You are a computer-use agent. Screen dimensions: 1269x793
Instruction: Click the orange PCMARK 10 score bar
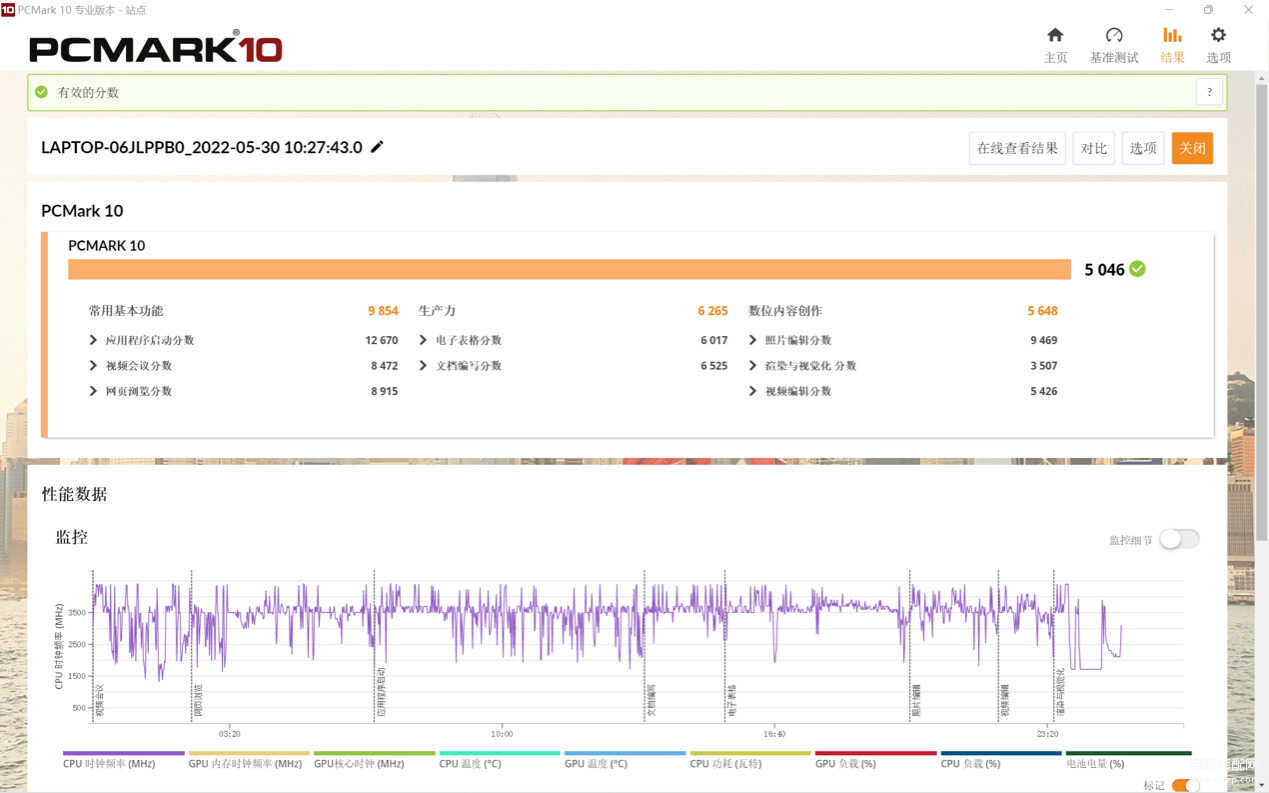[x=570, y=269]
